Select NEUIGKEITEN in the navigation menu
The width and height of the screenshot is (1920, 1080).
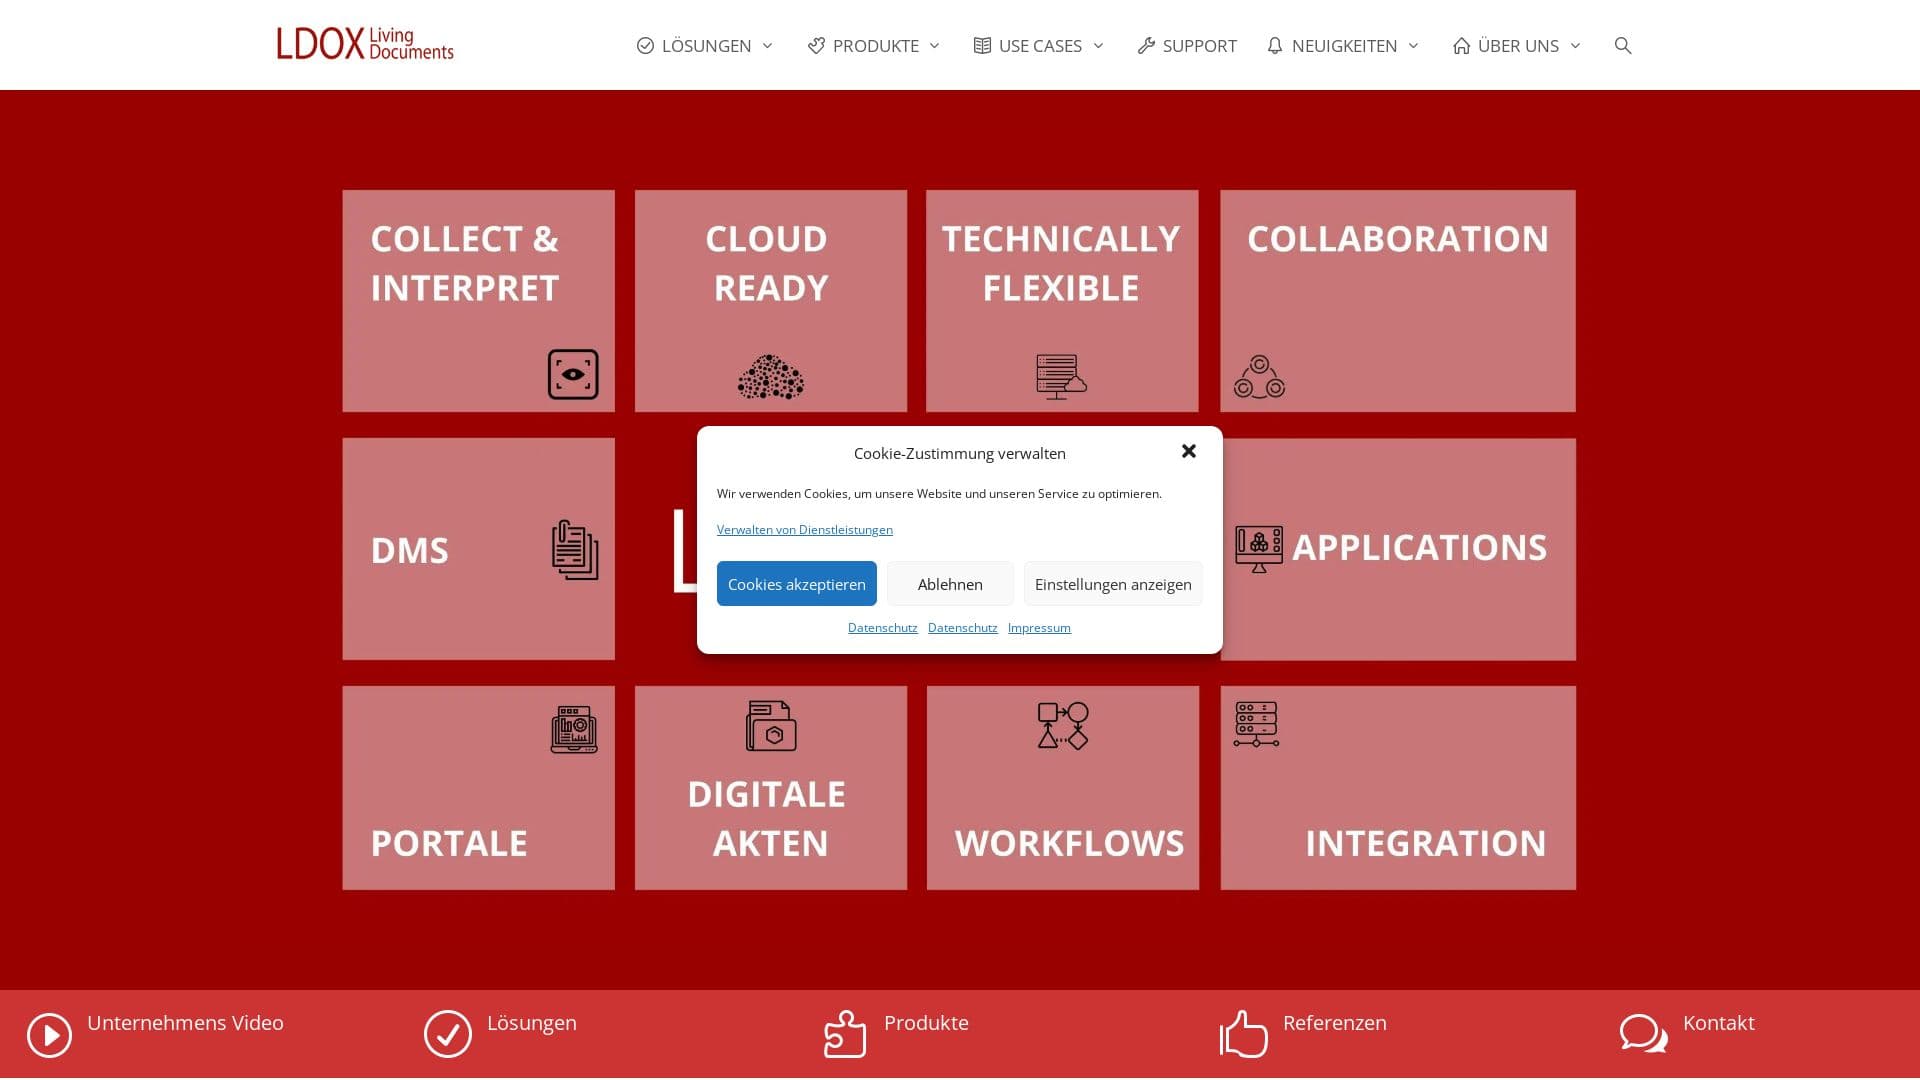coord(1342,45)
